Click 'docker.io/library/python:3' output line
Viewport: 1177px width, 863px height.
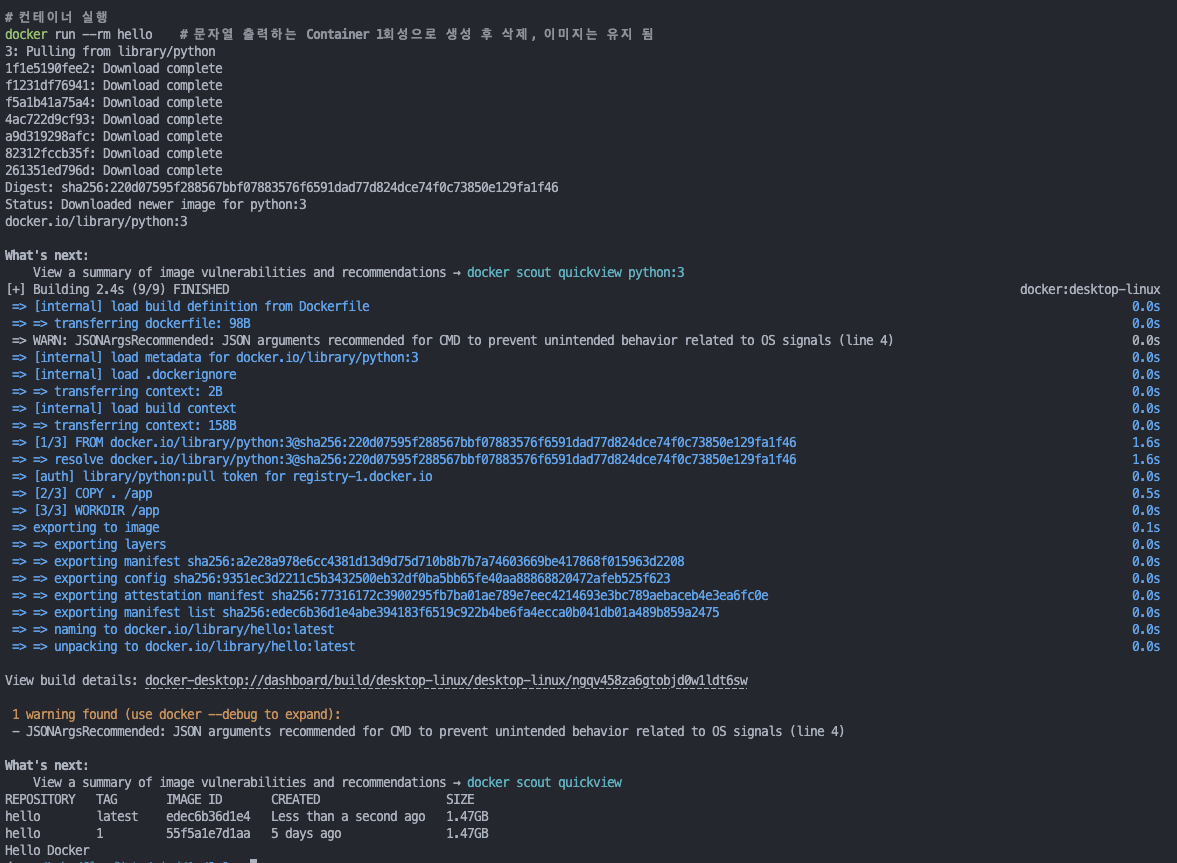[96, 221]
